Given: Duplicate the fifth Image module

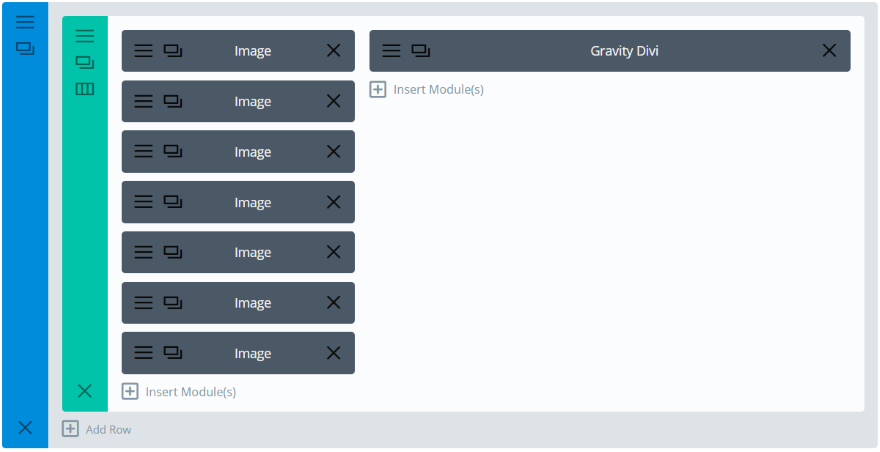Looking at the screenshot, I should coord(173,253).
